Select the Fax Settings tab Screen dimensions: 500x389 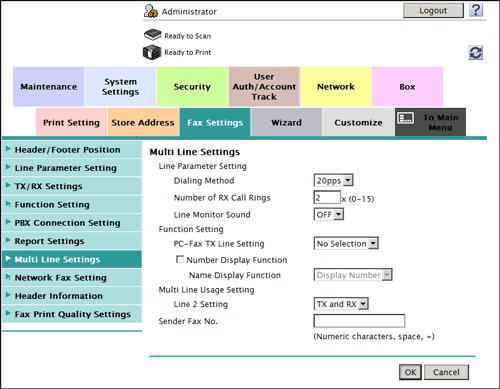tap(215, 122)
